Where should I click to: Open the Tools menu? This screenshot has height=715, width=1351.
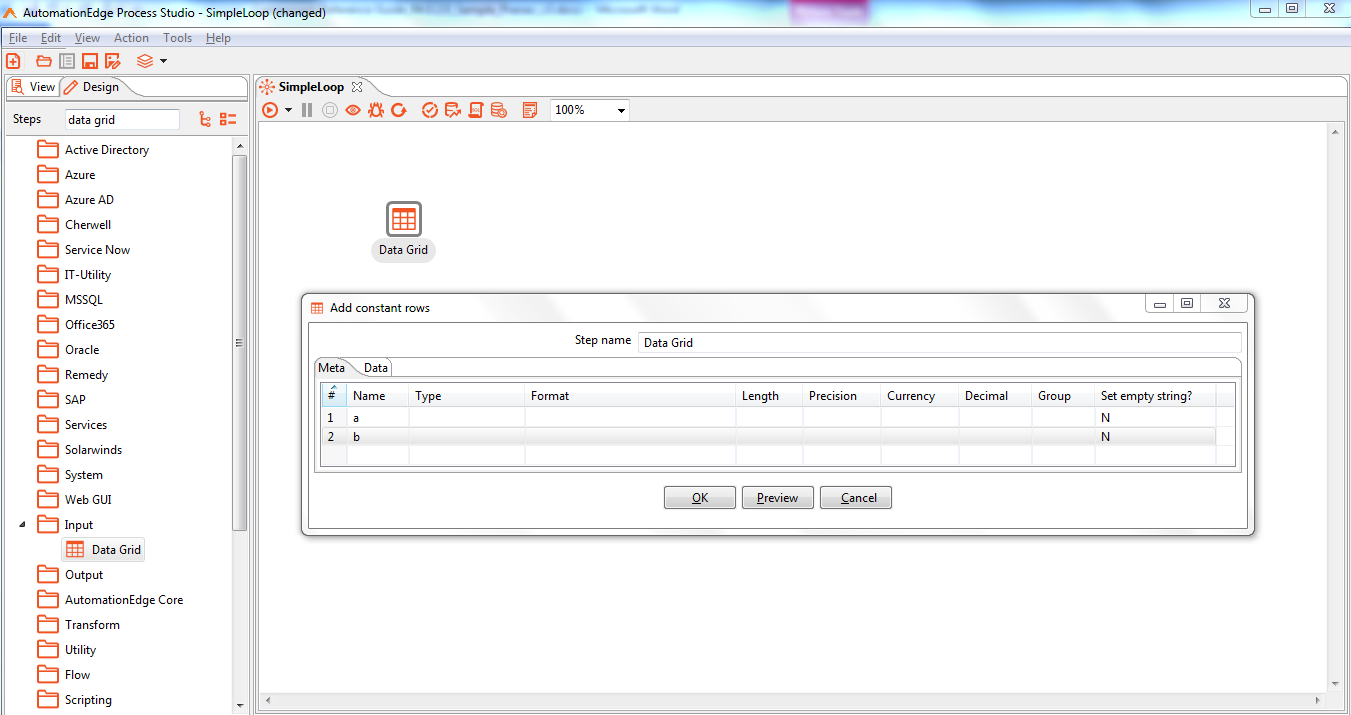(177, 38)
